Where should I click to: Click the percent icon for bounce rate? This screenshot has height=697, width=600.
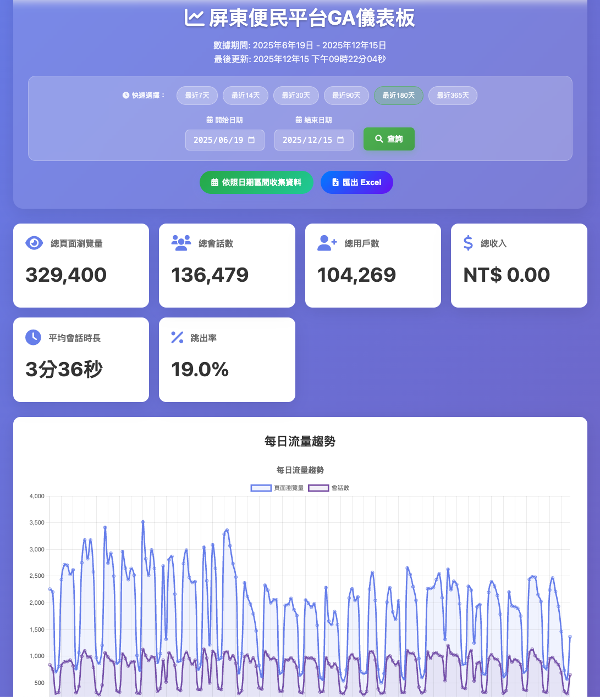[178, 337]
